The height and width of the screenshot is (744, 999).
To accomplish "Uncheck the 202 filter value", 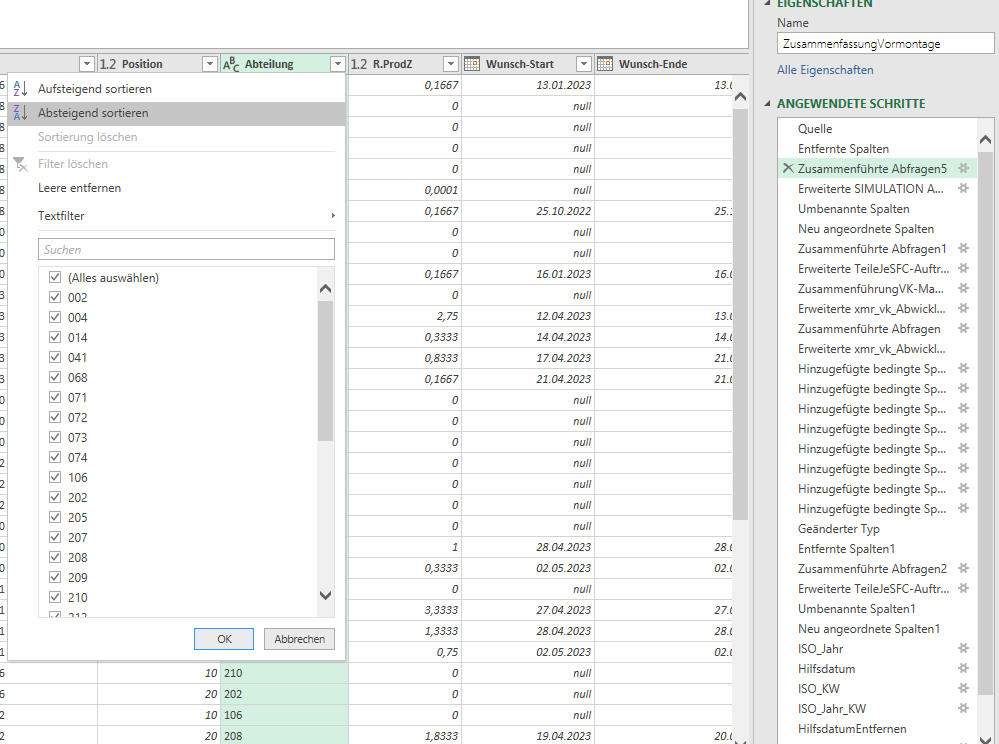I will click(x=55, y=497).
